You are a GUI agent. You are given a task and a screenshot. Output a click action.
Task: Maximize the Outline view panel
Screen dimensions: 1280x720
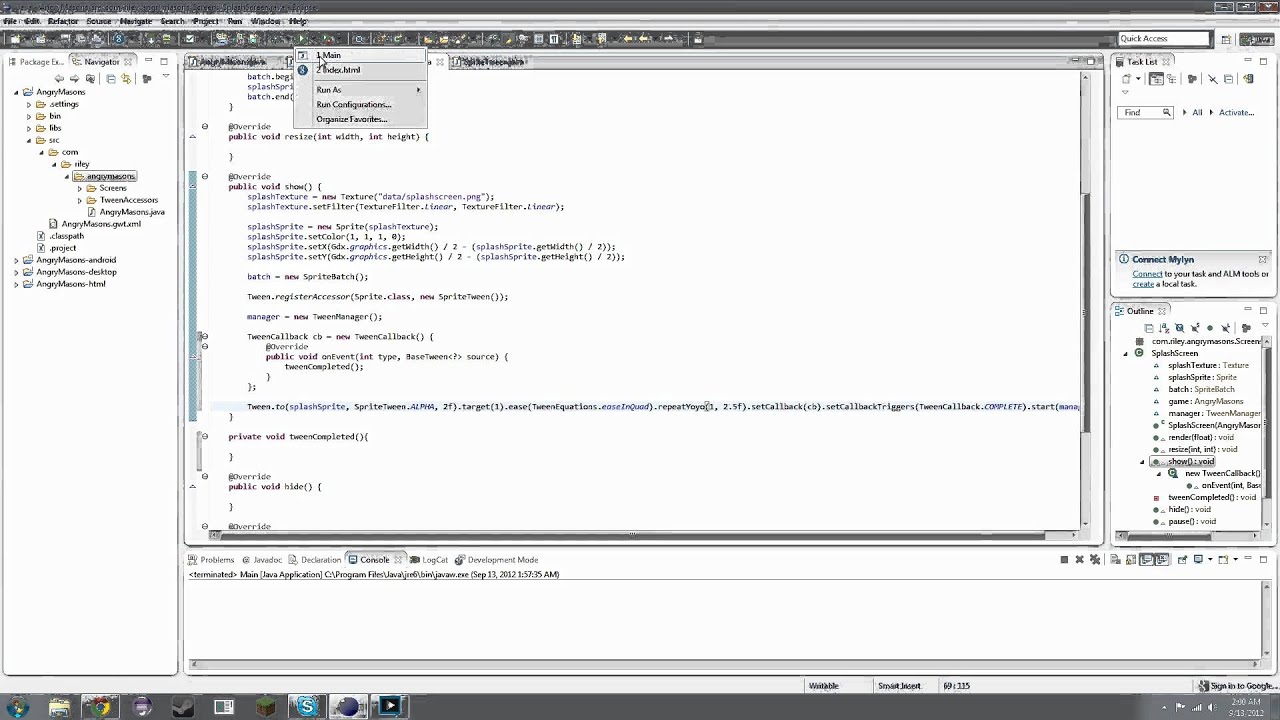(1263, 311)
